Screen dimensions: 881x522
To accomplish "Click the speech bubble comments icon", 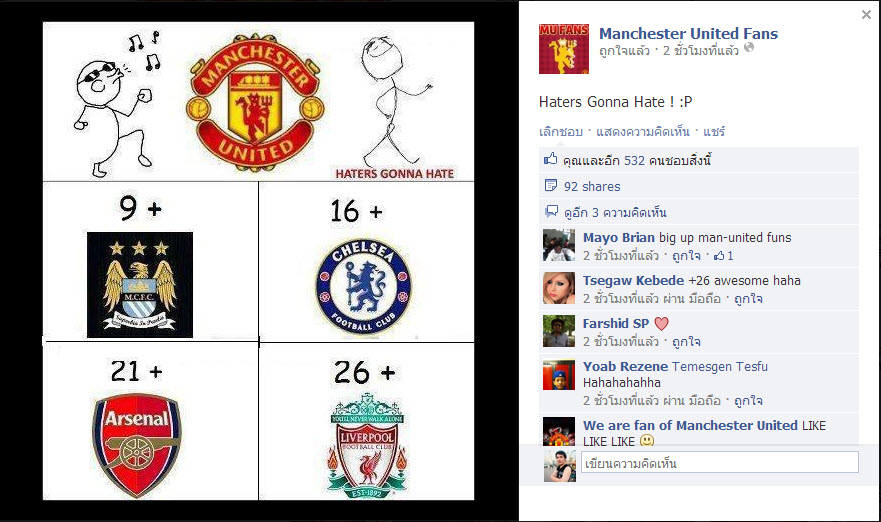I will tap(551, 211).
